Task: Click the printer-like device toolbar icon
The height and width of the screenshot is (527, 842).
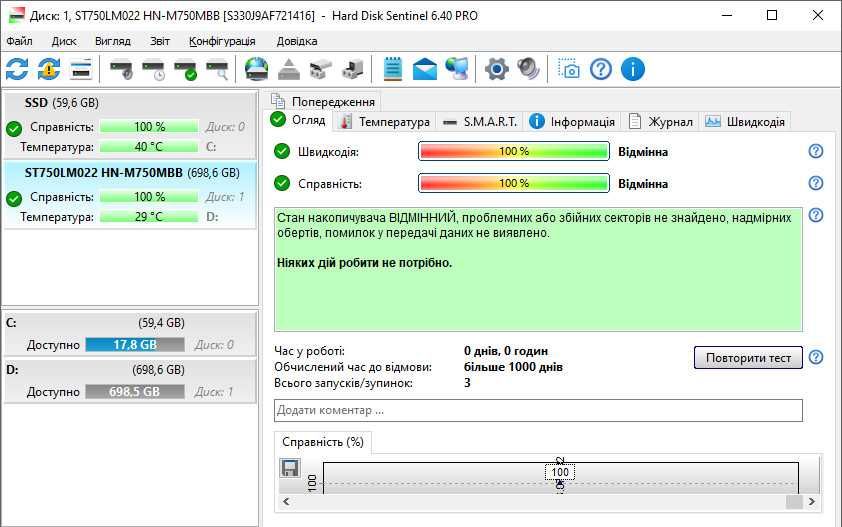Action: (321, 69)
